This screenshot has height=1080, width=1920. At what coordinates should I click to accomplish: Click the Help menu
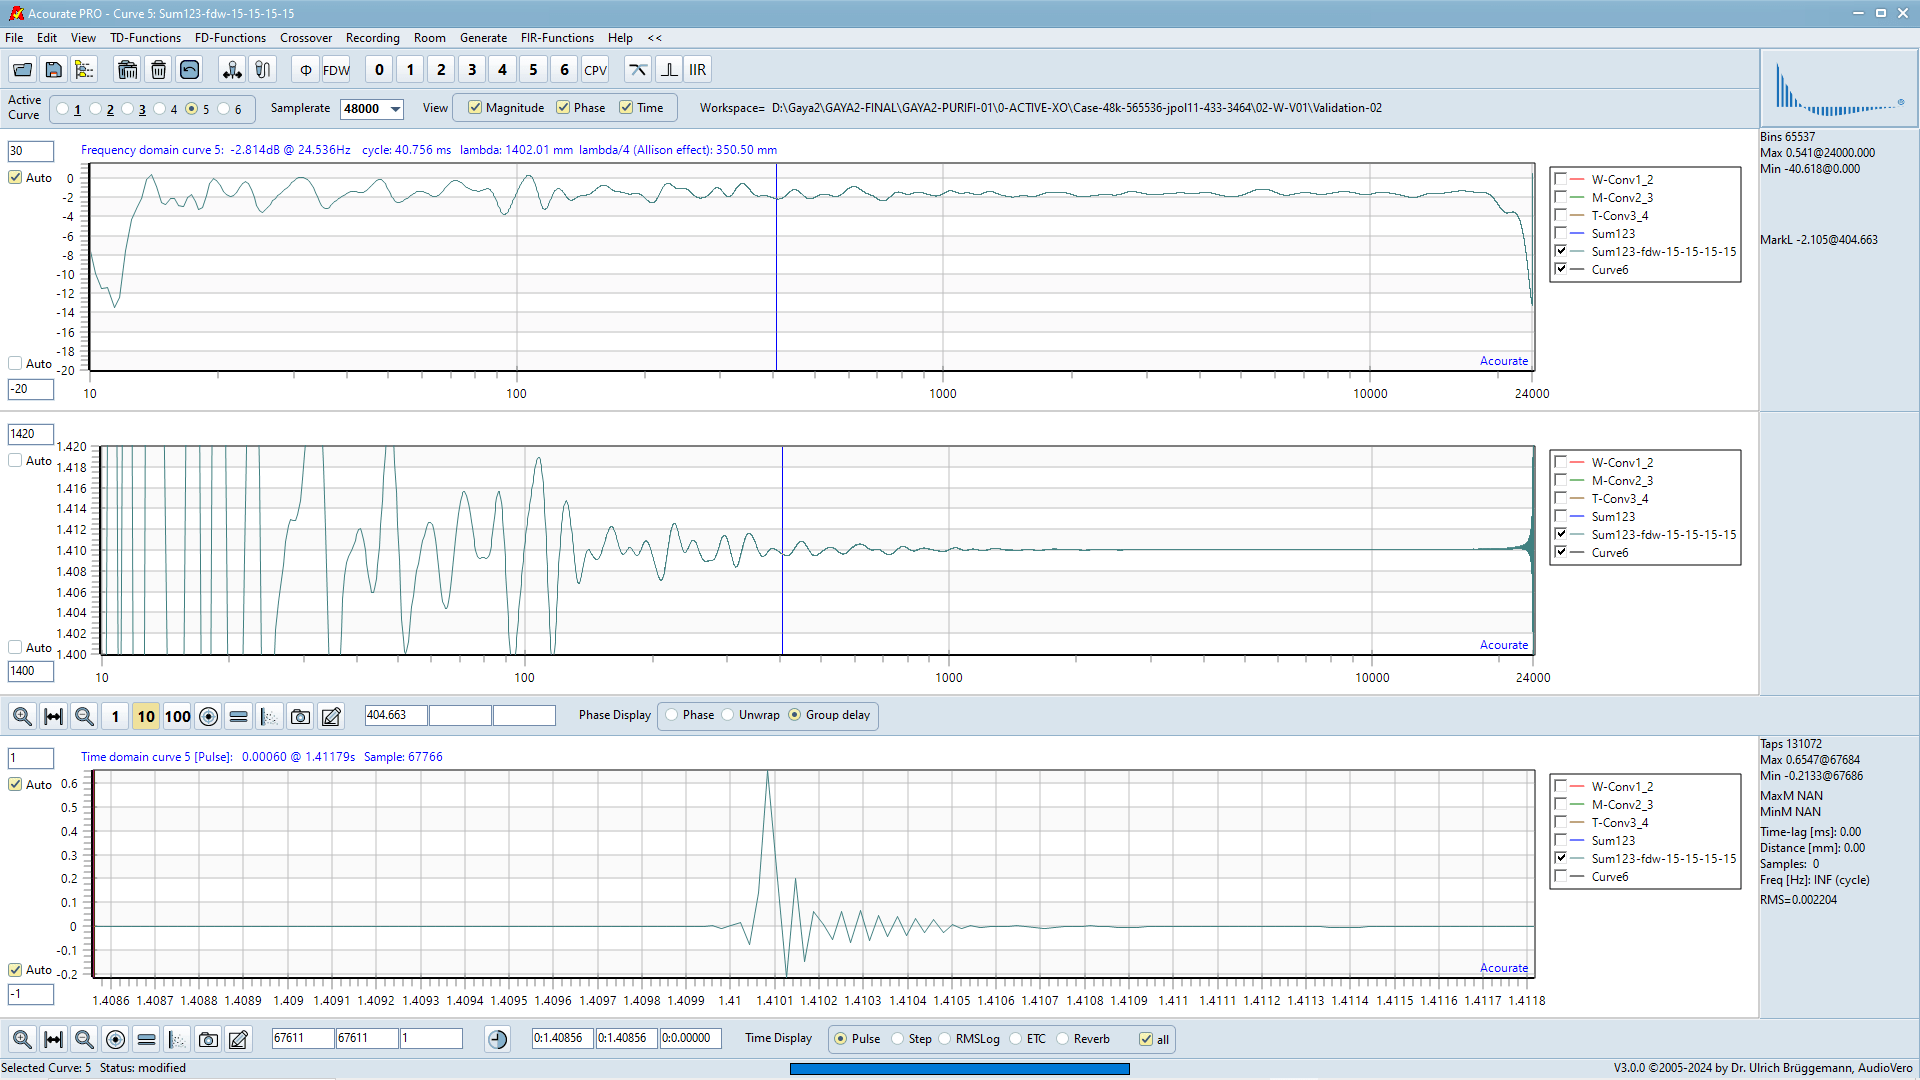point(620,38)
